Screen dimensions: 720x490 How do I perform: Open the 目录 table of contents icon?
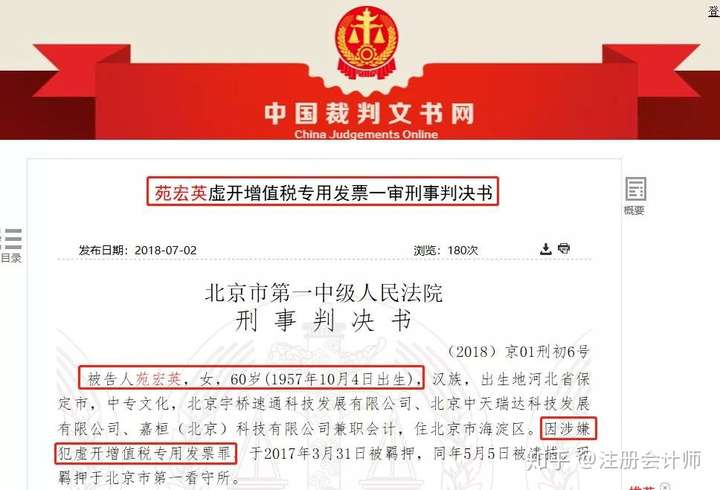tap(11, 239)
